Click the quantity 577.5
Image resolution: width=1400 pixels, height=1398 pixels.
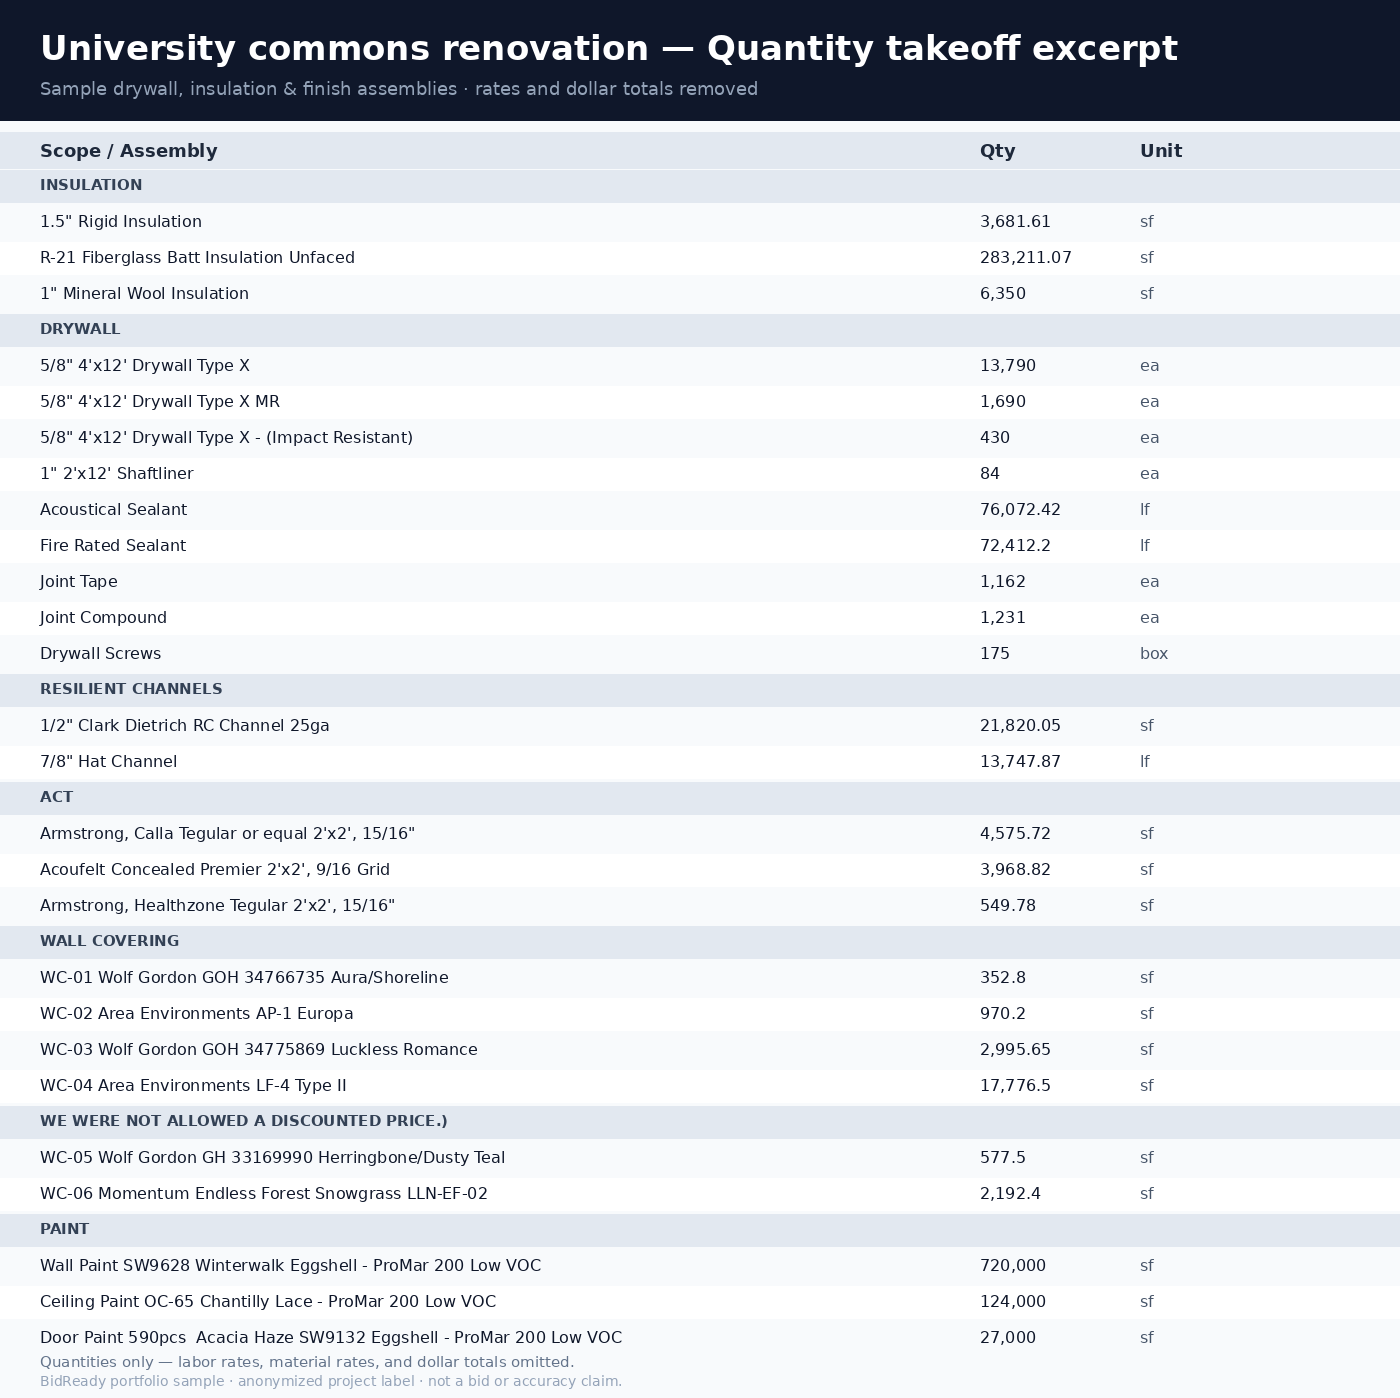pos(1003,1158)
